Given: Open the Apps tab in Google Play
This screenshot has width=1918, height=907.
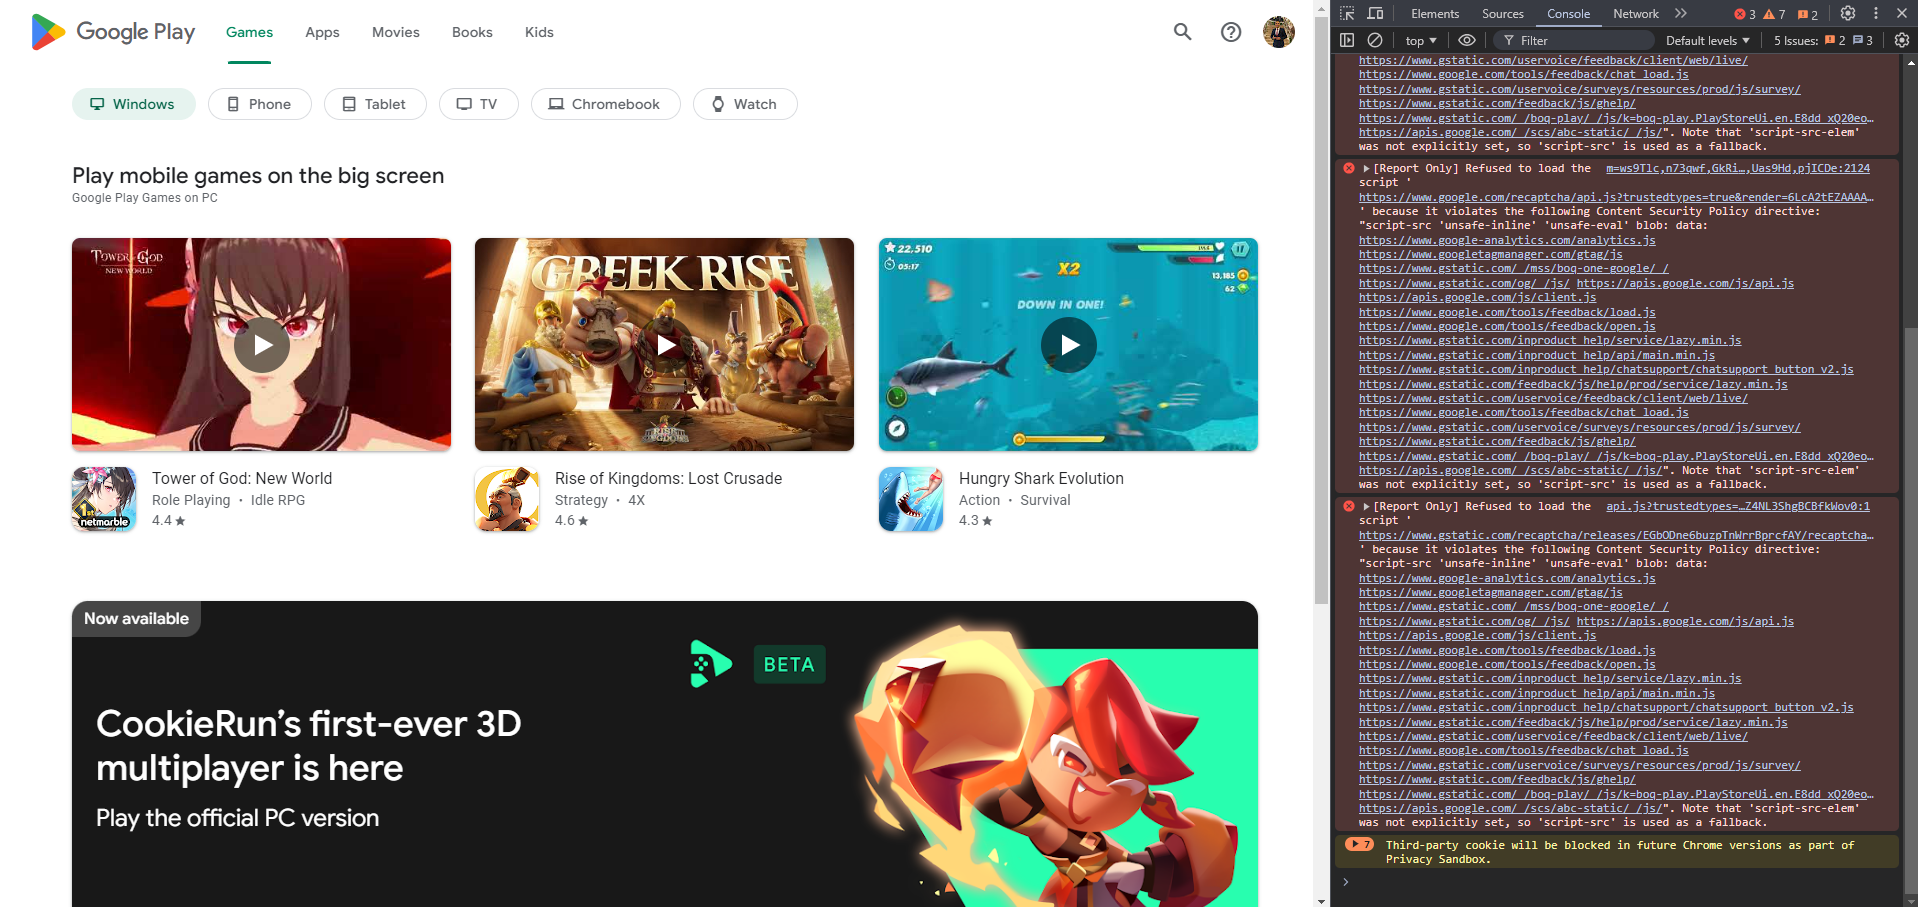Looking at the screenshot, I should point(322,32).
